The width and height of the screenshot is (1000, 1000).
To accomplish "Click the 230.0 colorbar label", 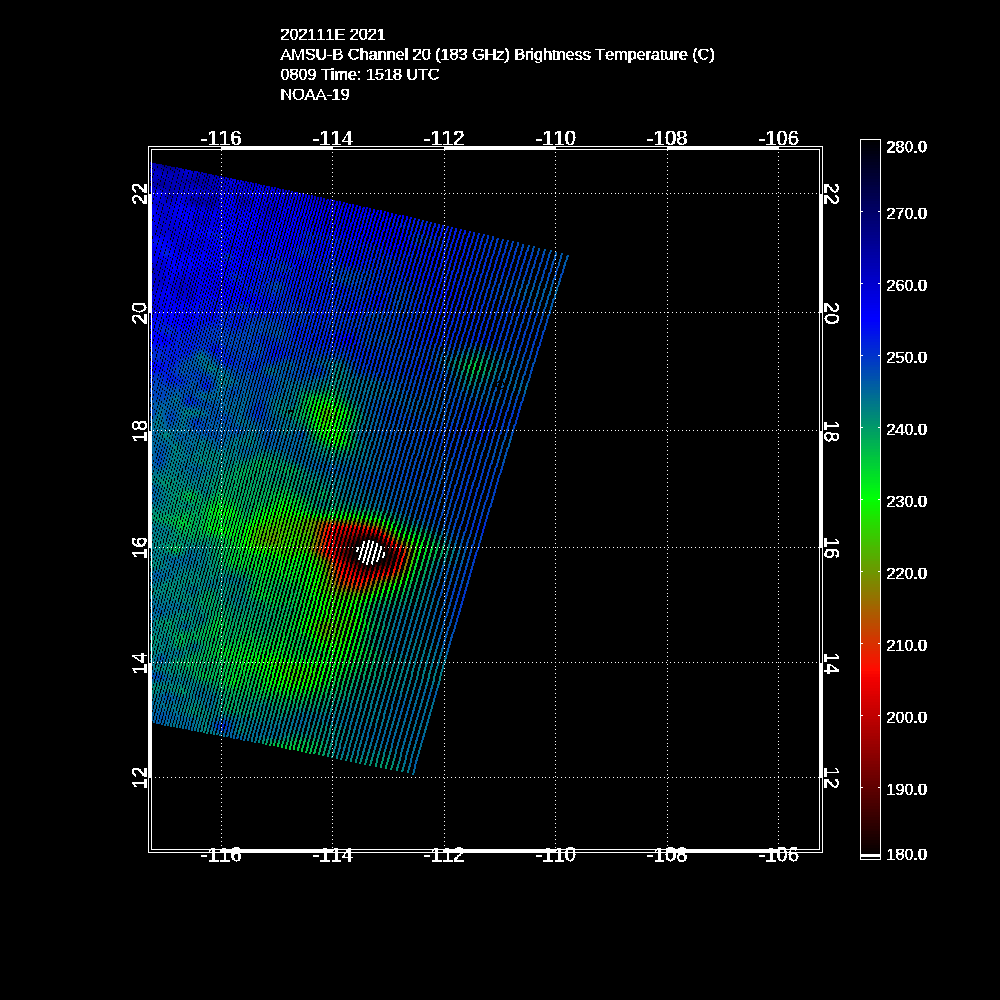I will 906,502.
